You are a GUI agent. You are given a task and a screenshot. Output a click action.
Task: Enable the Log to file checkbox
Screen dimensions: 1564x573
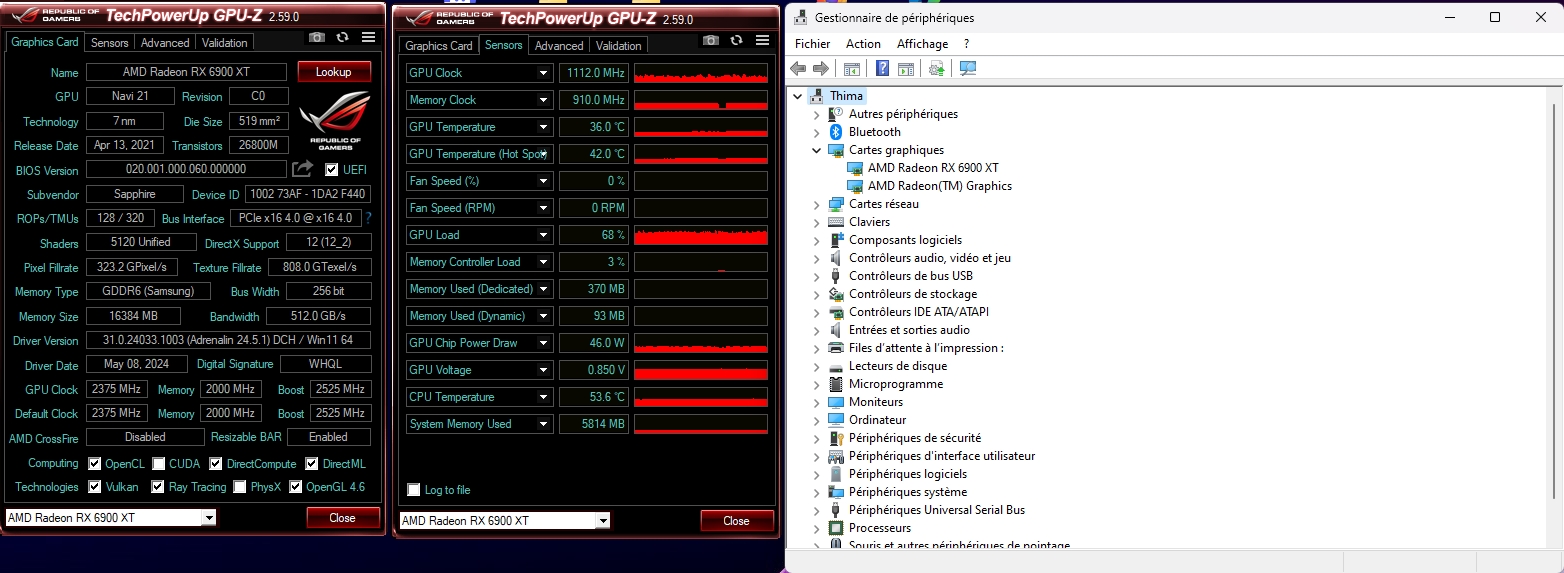tap(414, 490)
